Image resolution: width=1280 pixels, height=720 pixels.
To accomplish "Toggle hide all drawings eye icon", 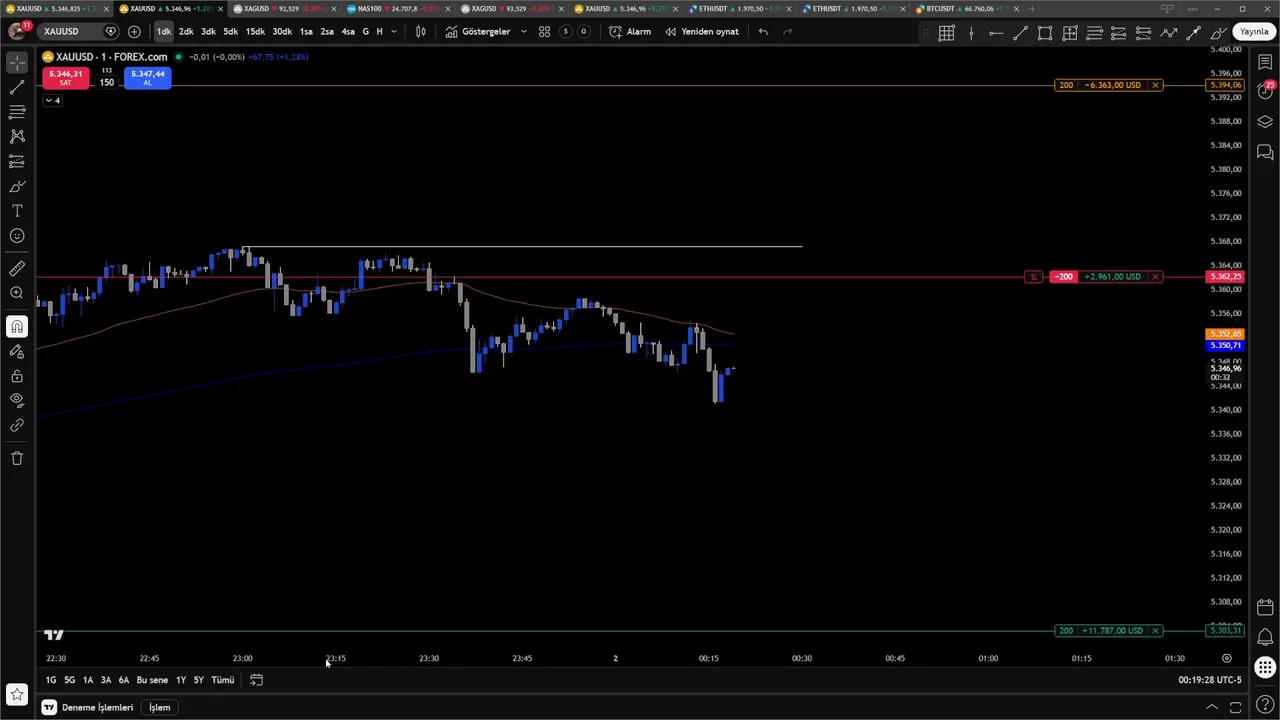I will [x=17, y=400].
